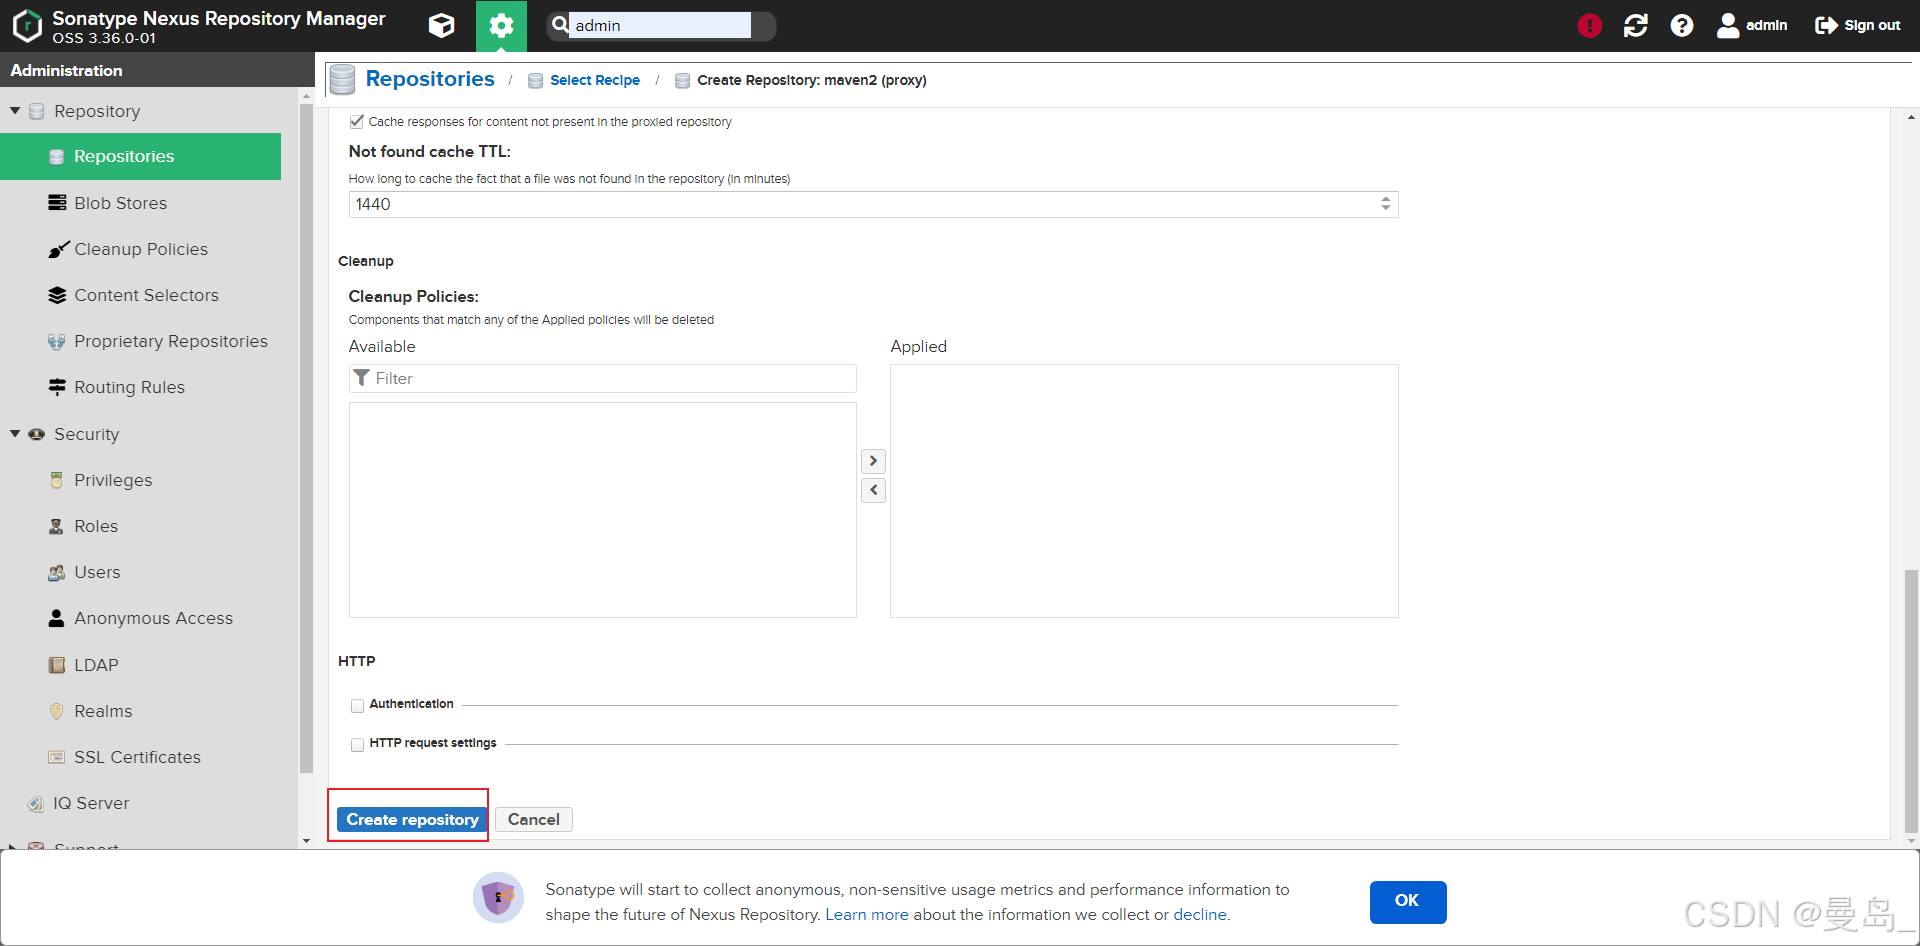Move selected policy to Applied with right arrow

pyautogui.click(x=873, y=461)
